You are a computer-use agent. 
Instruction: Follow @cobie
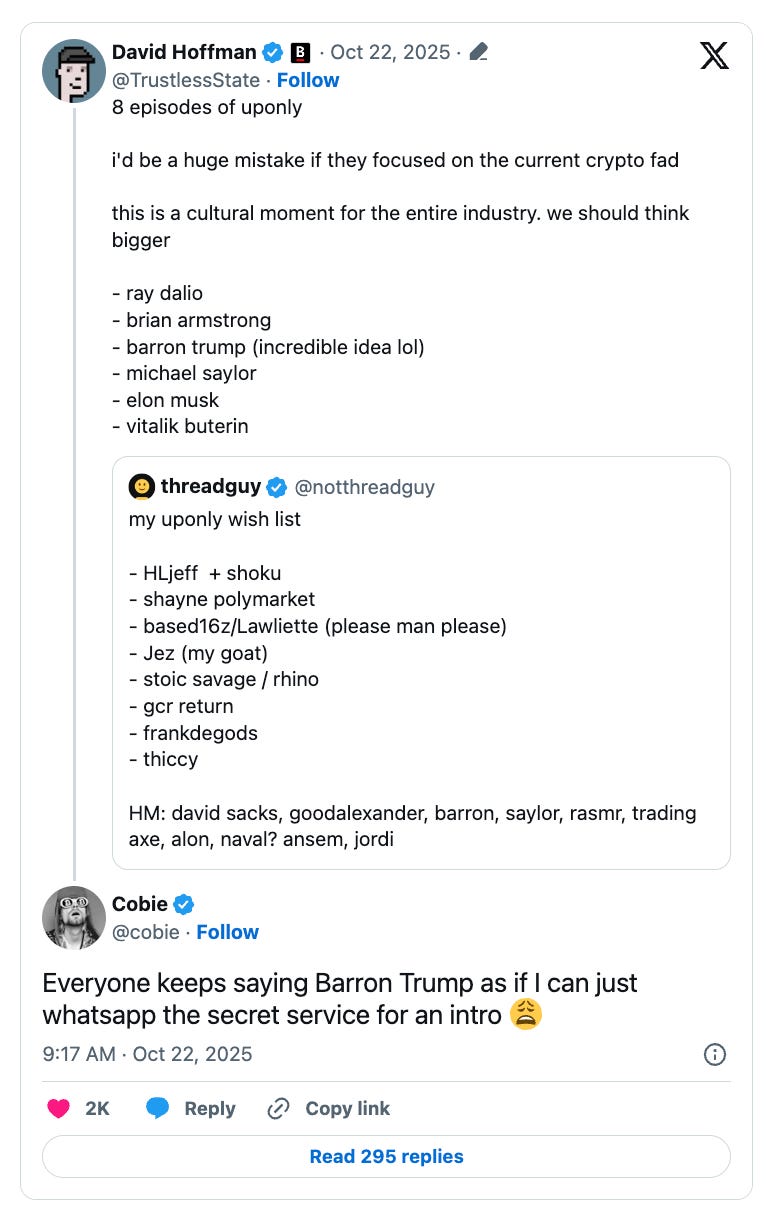point(228,932)
